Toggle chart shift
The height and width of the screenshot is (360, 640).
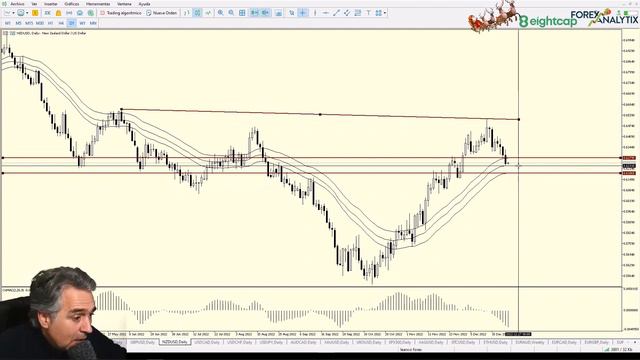click(x=265, y=13)
